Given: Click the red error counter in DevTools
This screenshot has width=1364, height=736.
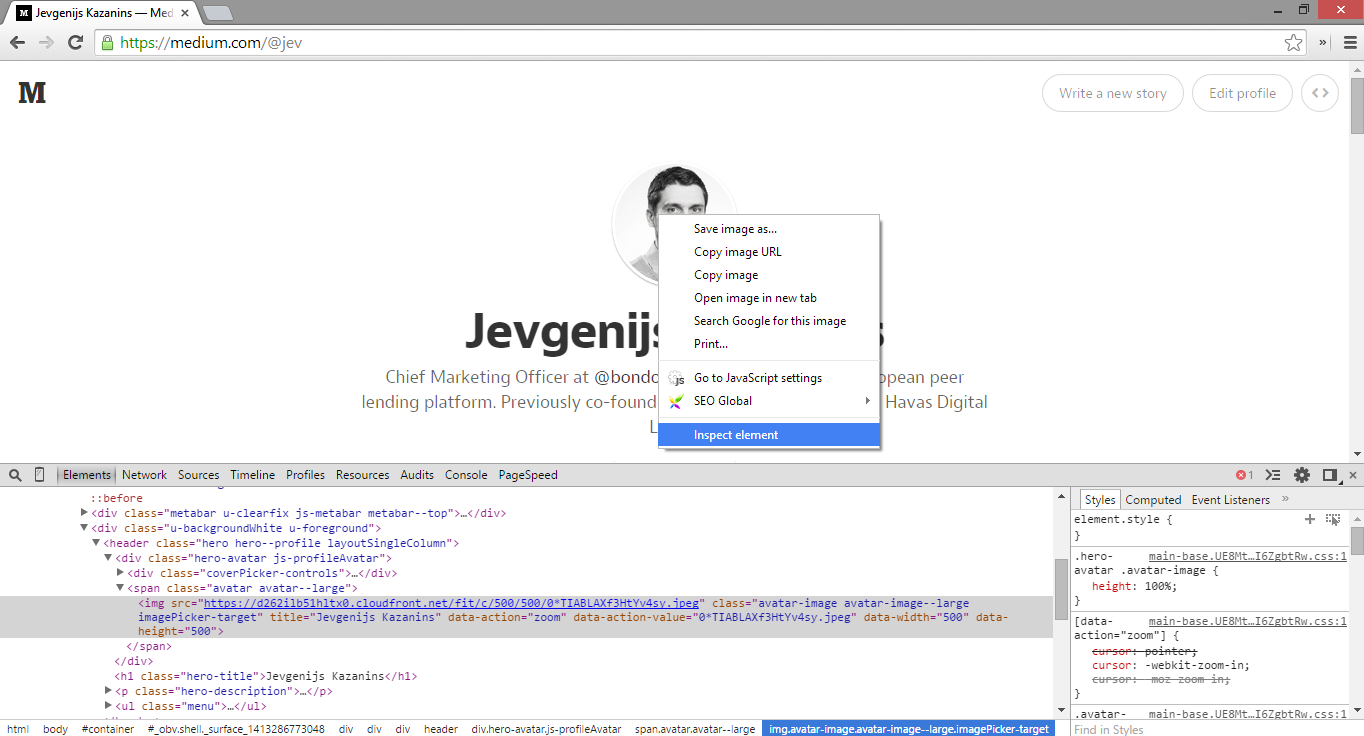Looking at the screenshot, I should click(1243, 474).
